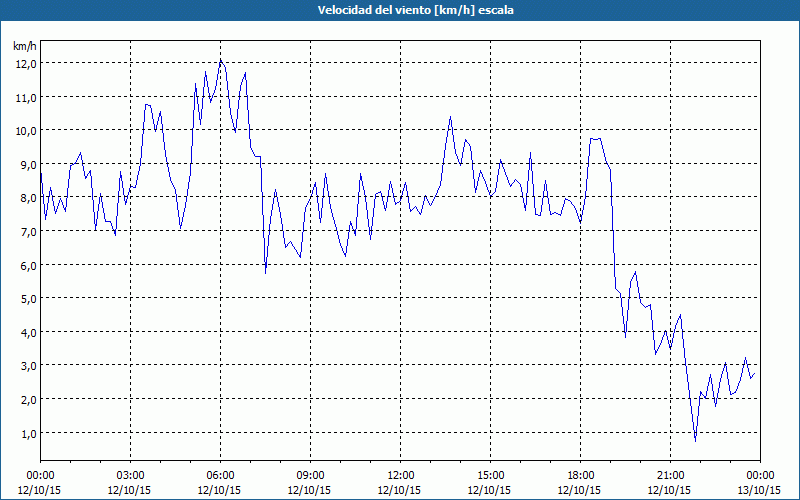Click the 18:00 time axis label
Viewport: 800px width, 500px height.
tap(581, 476)
